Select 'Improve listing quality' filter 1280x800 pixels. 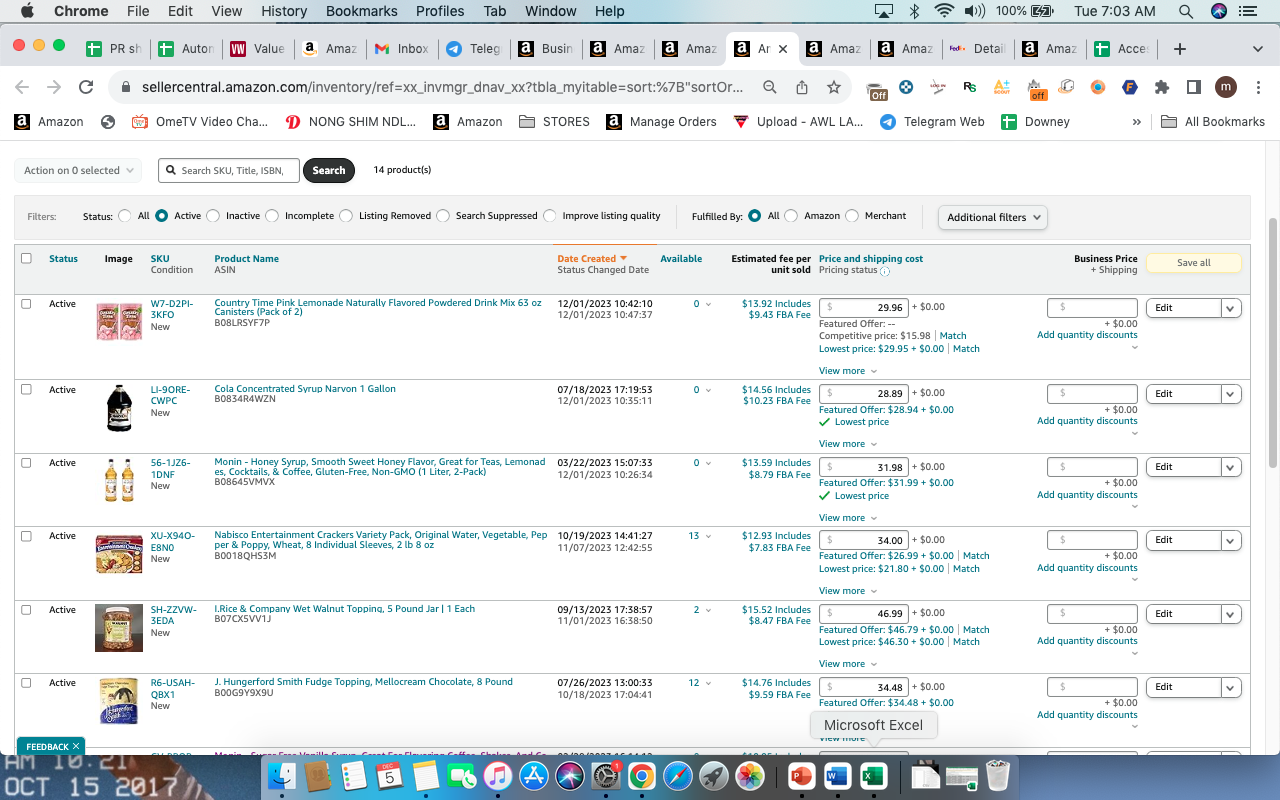[550, 216]
